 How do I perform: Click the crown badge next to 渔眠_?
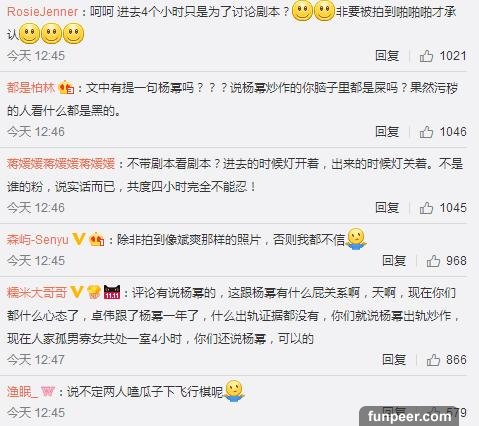tap(48, 391)
